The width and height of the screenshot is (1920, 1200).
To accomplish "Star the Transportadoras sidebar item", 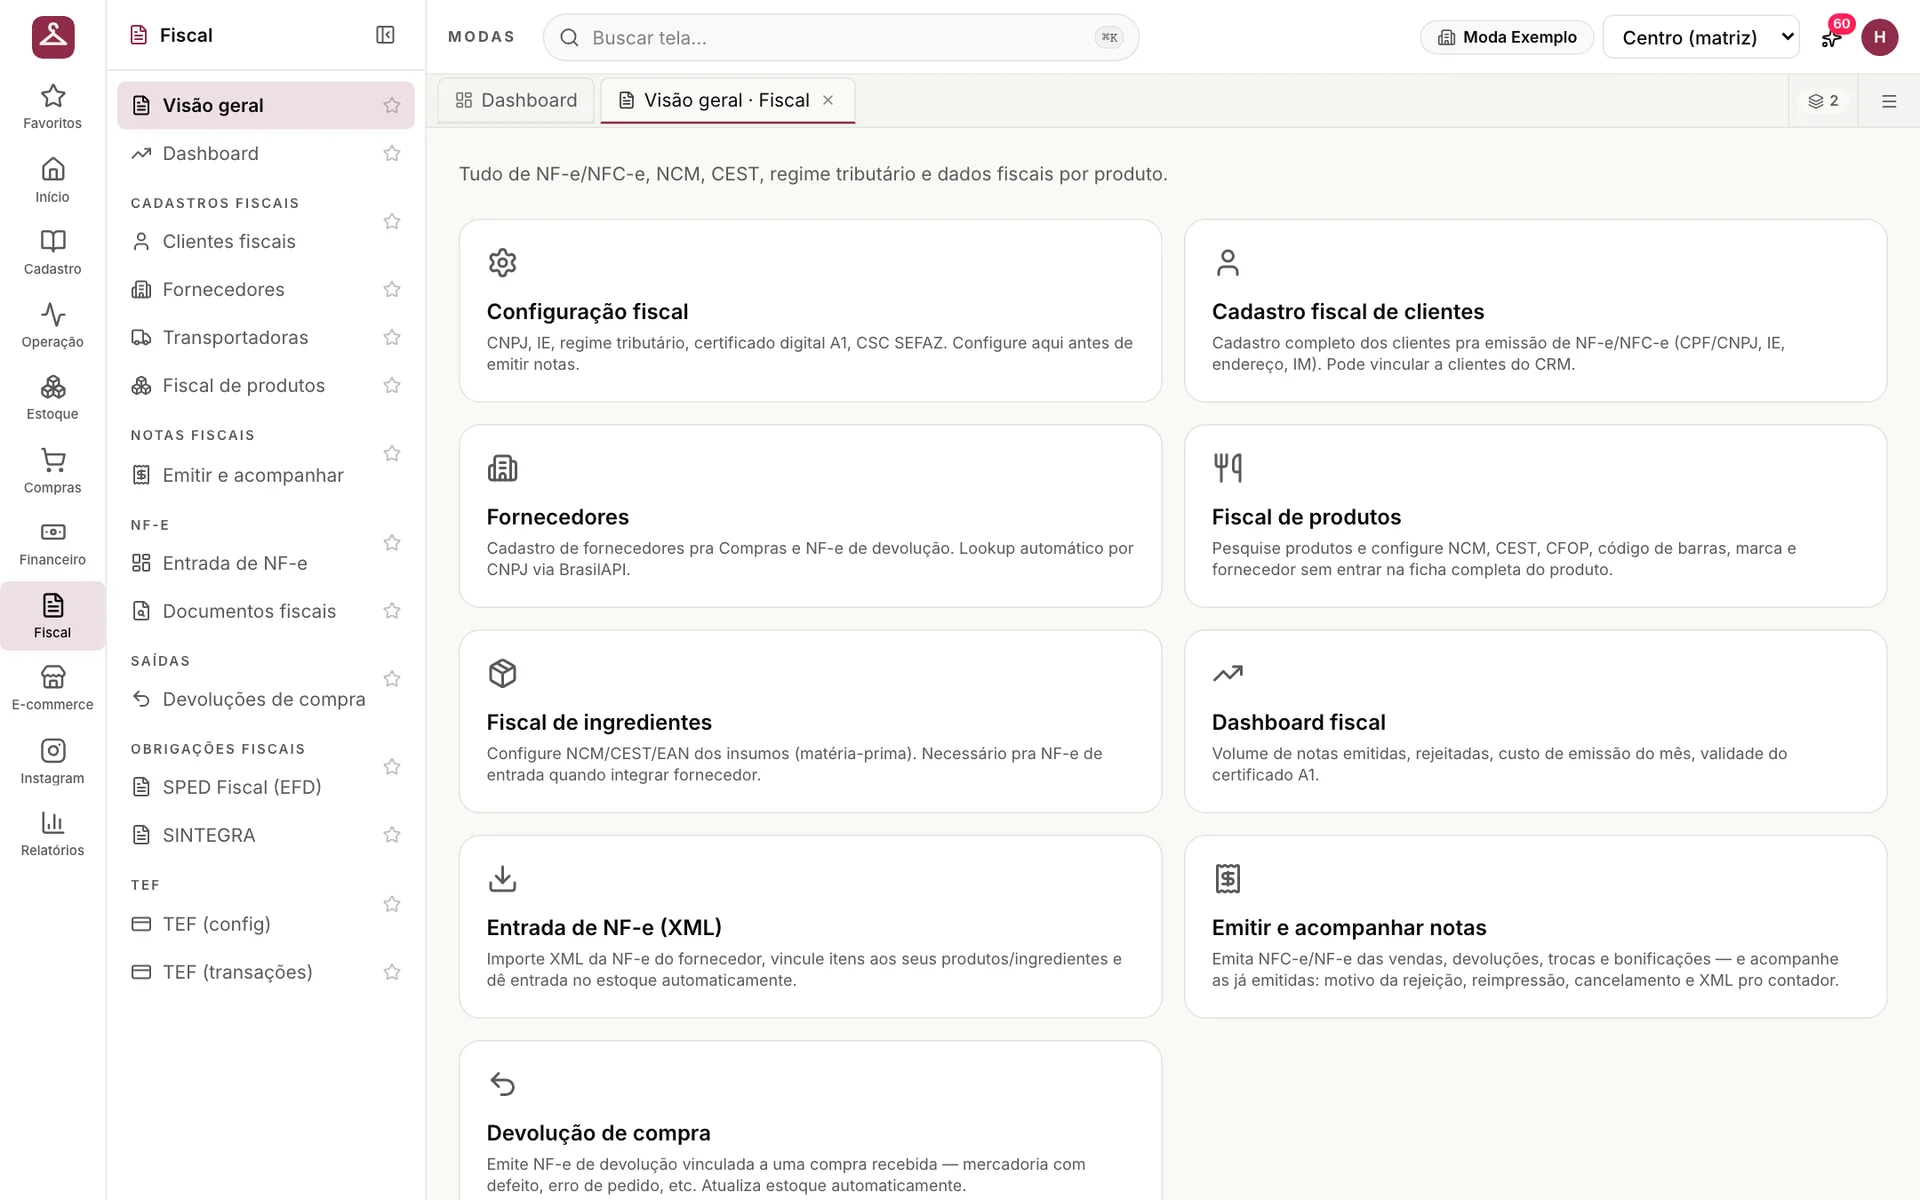I will tap(392, 337).
